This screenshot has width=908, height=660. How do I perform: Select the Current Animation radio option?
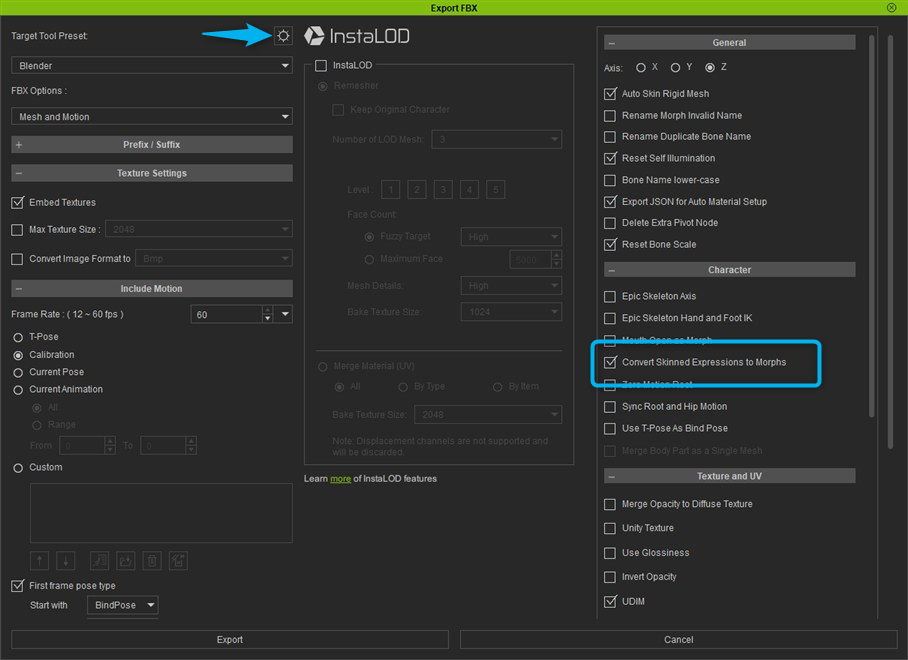[18, 390]
